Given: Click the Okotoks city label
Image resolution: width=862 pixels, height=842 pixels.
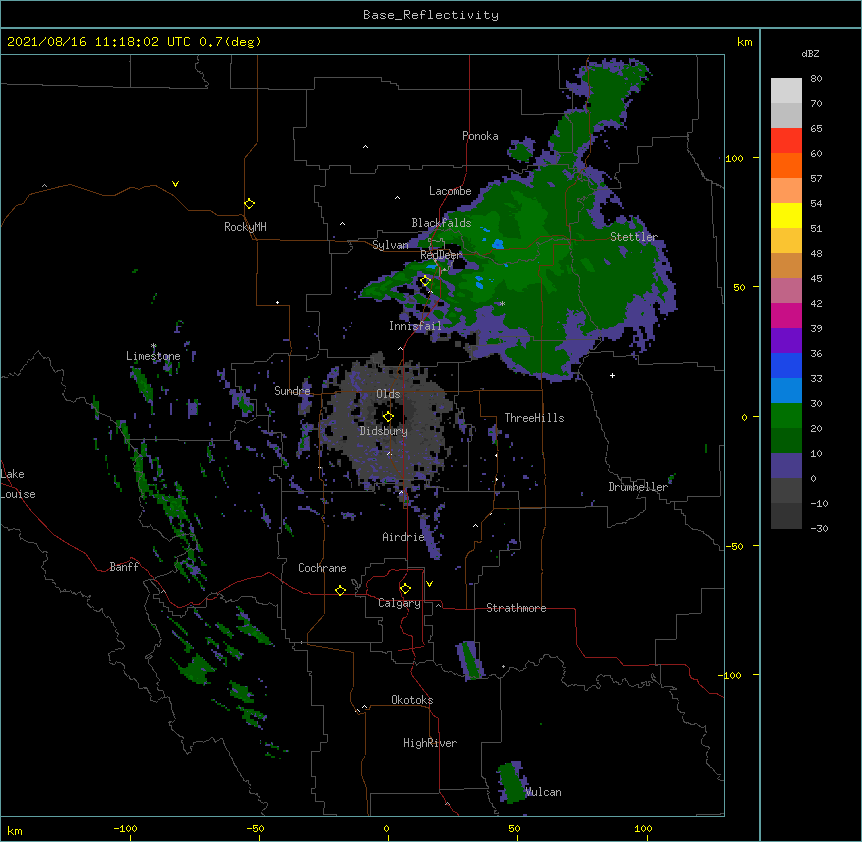Looking at the screenshot, I should tap(412, 700).
